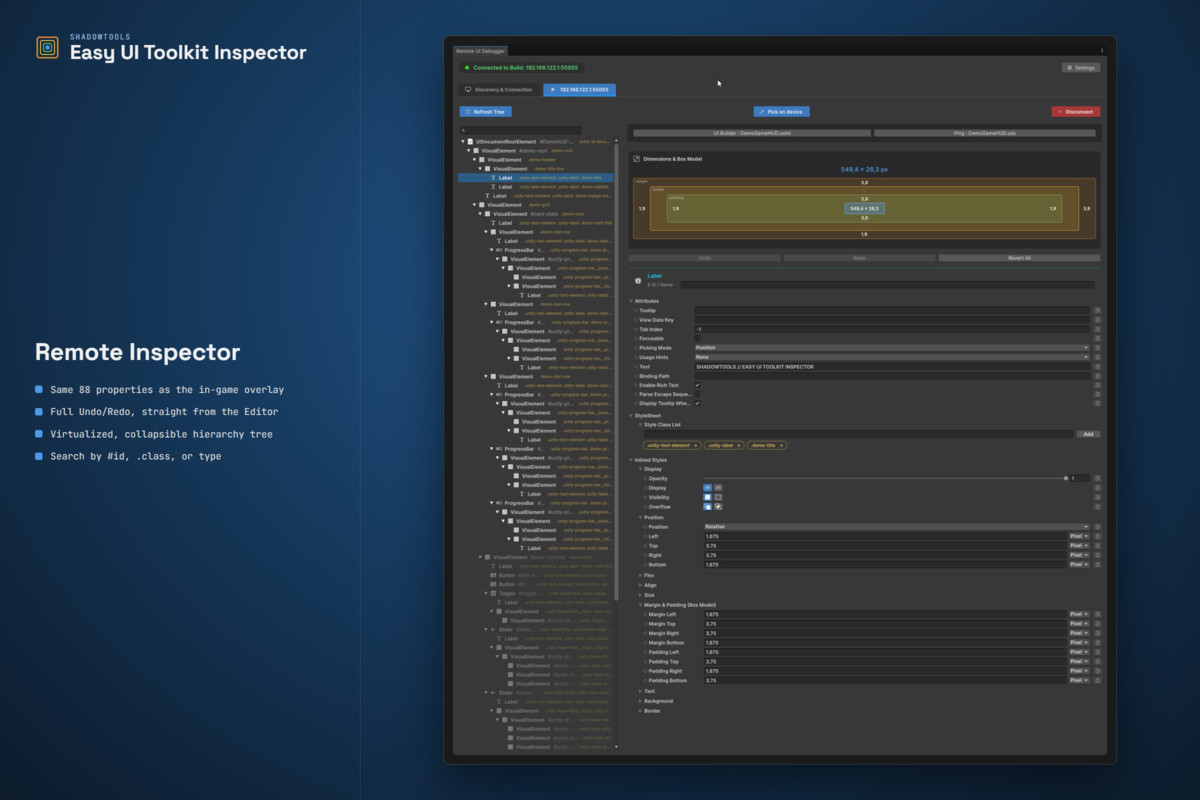Select the first Visibility toggle option

pos(708,497)
